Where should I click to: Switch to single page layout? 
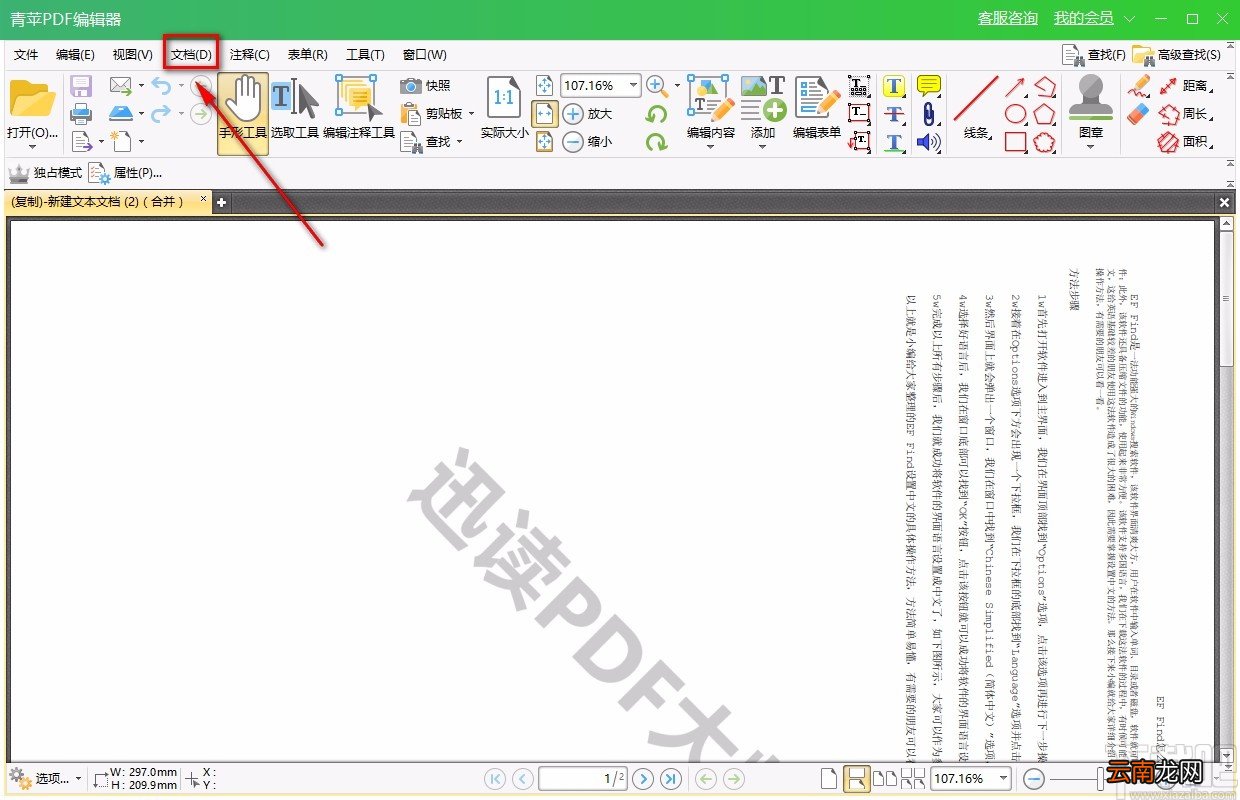[828, 778]
